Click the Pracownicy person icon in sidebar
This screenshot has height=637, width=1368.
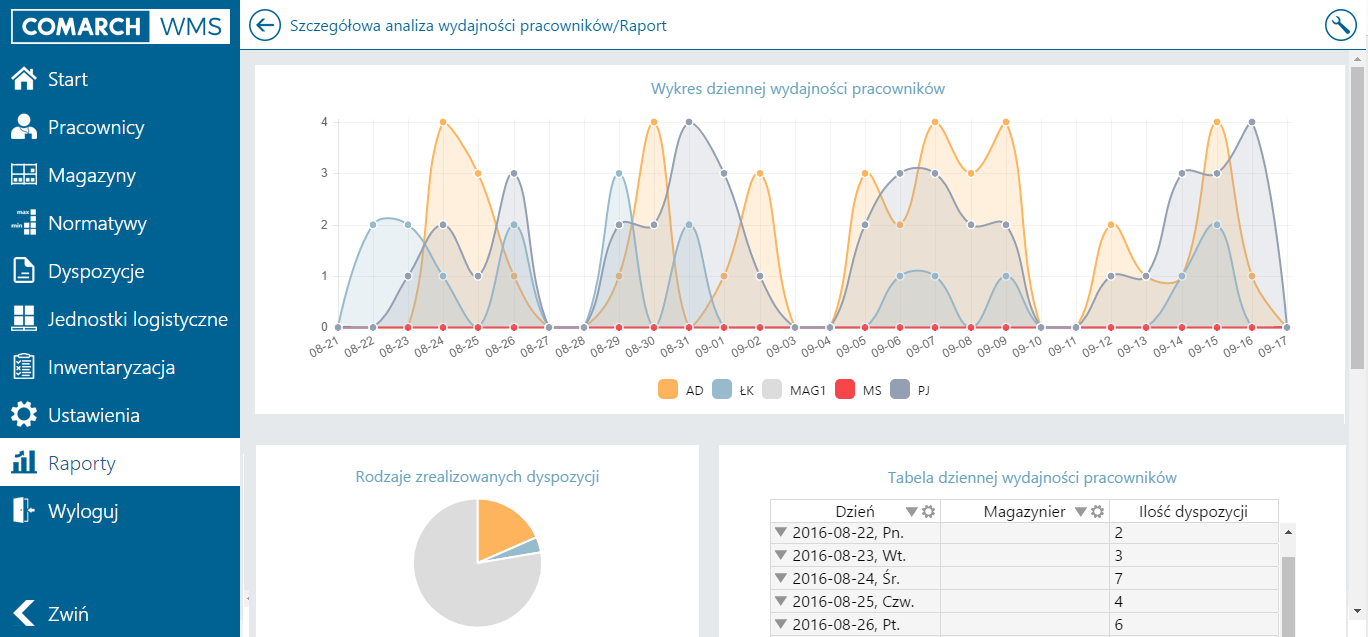24,127
